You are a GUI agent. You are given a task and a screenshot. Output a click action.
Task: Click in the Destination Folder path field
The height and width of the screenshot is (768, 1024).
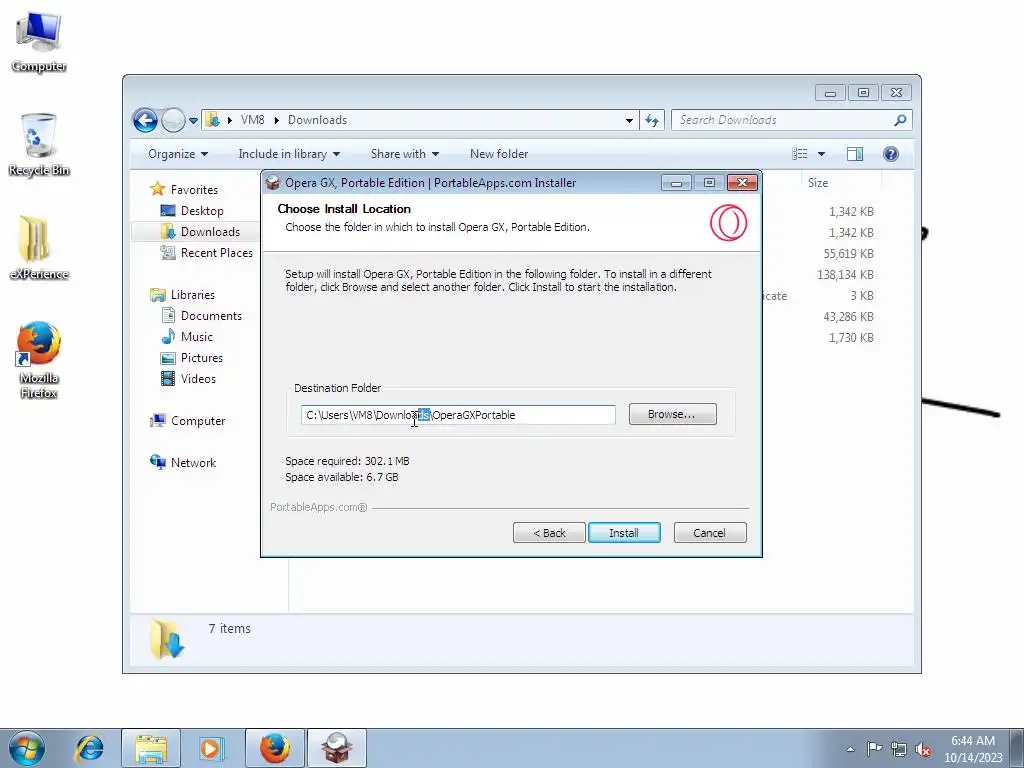(x=458, y=415)
